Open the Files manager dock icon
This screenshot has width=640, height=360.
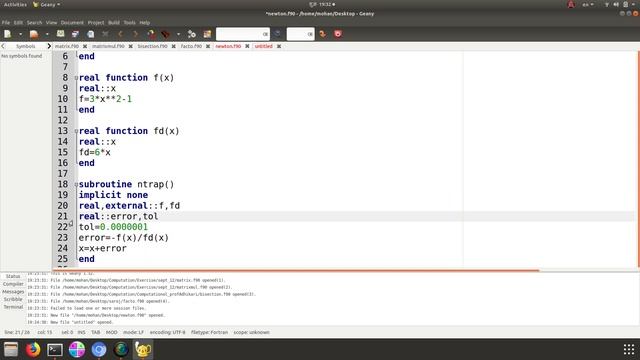pyautogui.click(x=11, y=349)
